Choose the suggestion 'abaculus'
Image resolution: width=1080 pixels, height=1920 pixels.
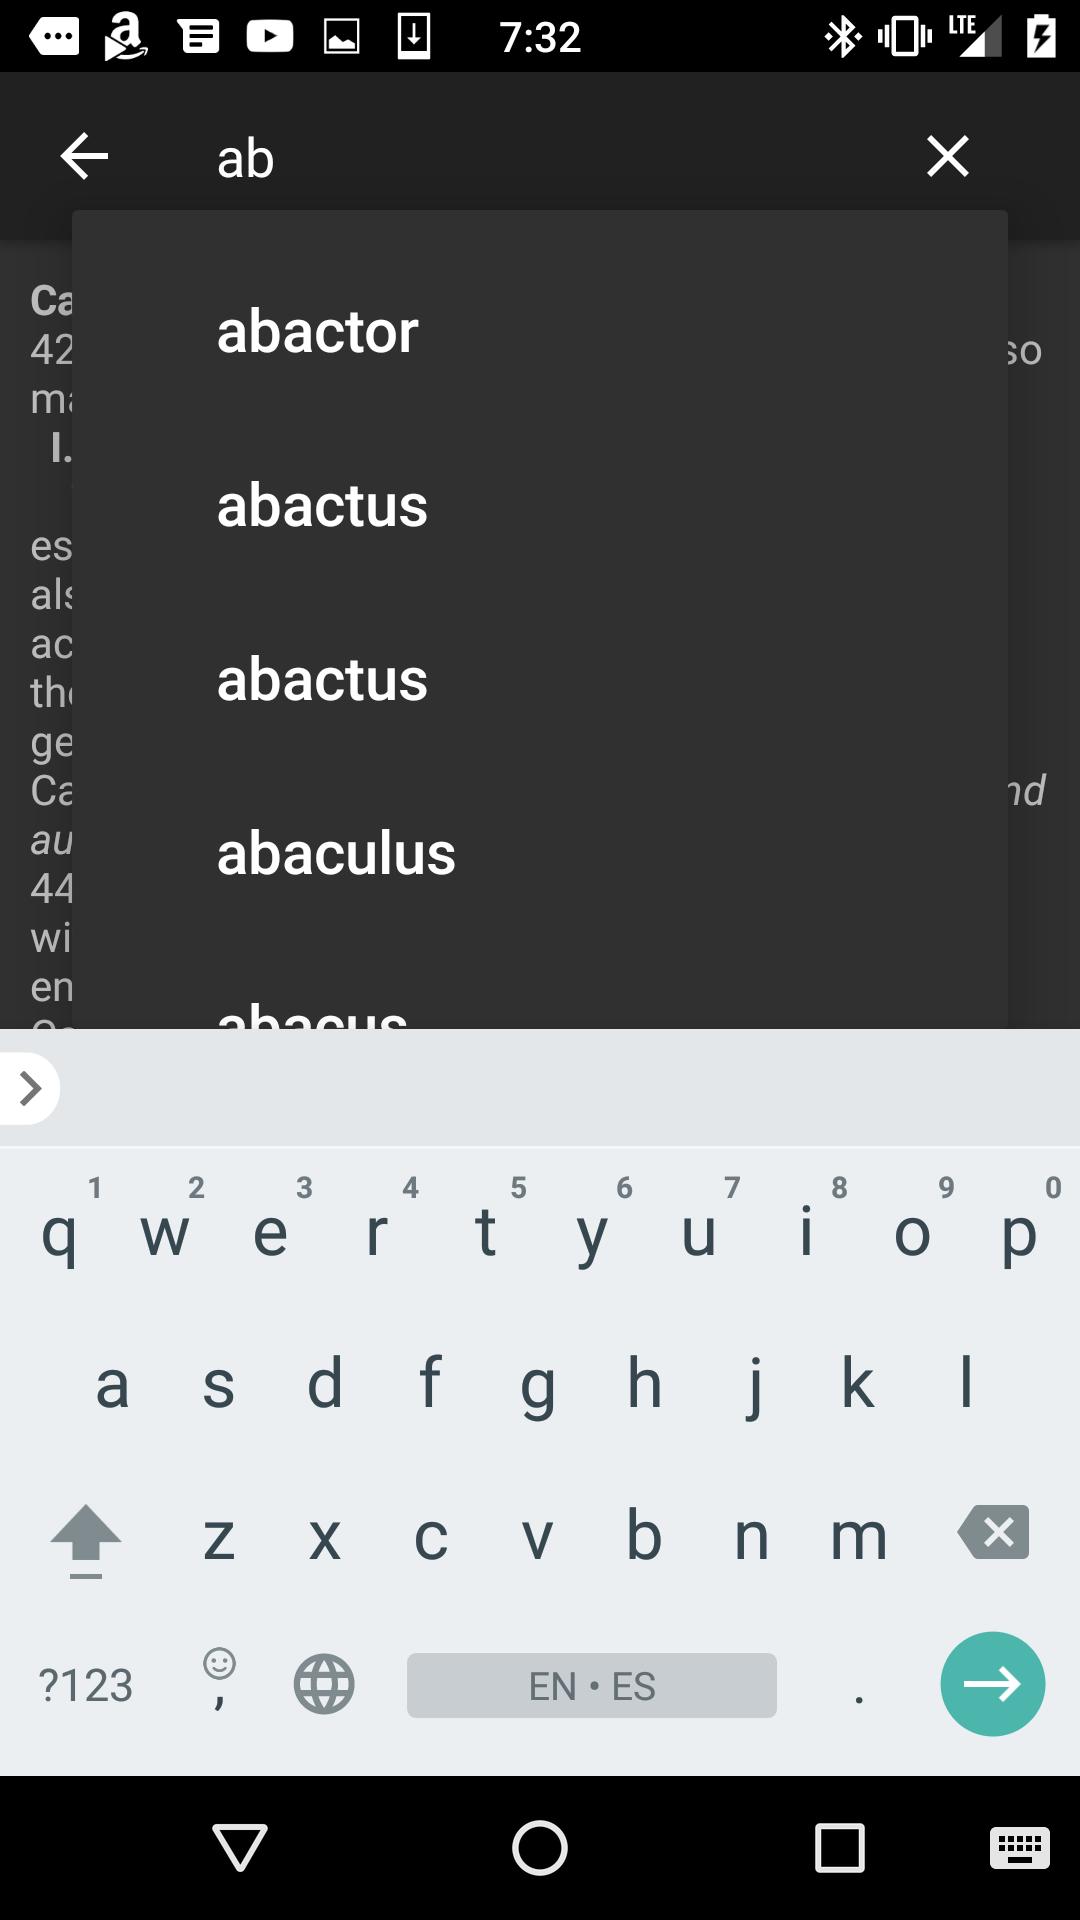click(x=540, y=853)
